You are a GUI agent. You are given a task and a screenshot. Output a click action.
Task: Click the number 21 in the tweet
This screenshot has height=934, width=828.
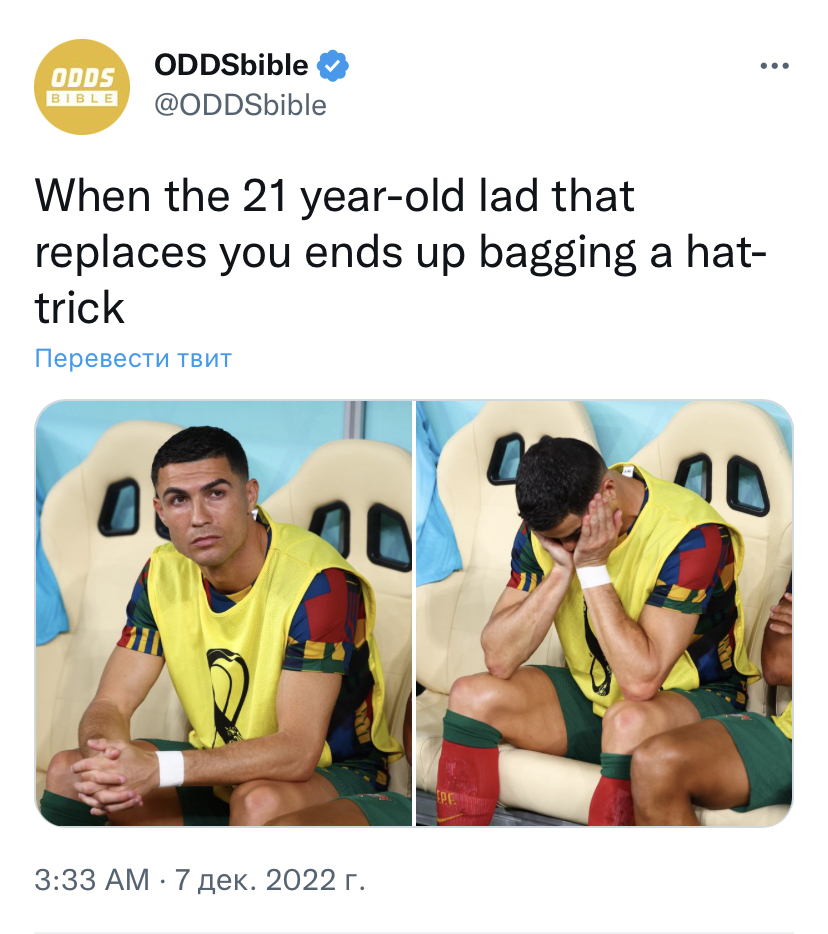[266, 197]
